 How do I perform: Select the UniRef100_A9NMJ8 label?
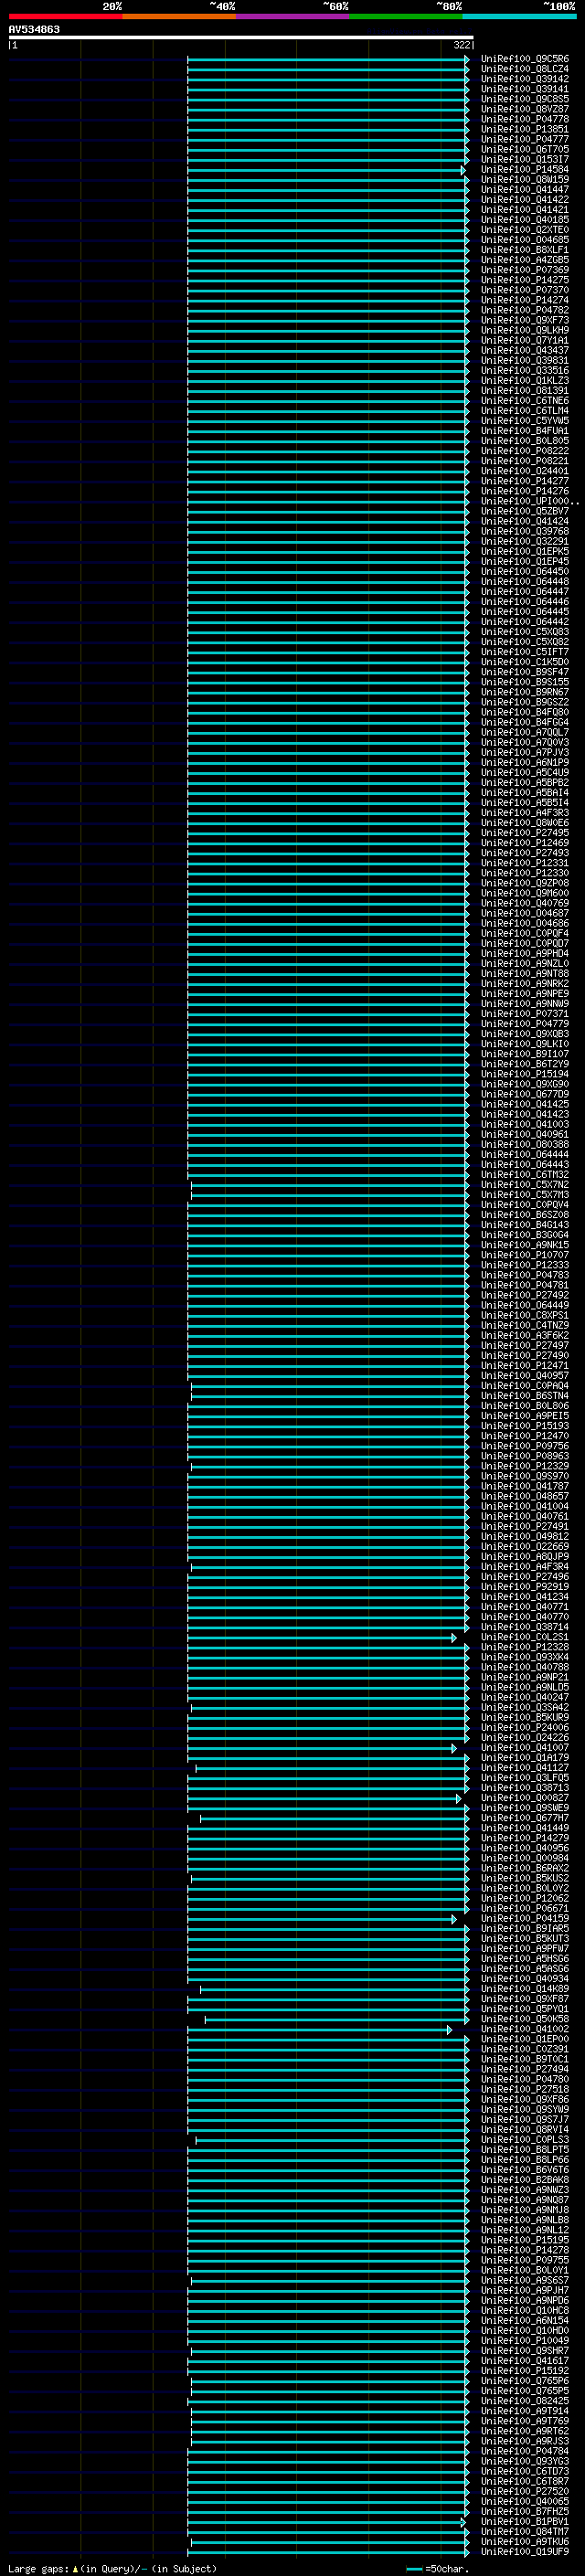click(x=525, y=2210)
